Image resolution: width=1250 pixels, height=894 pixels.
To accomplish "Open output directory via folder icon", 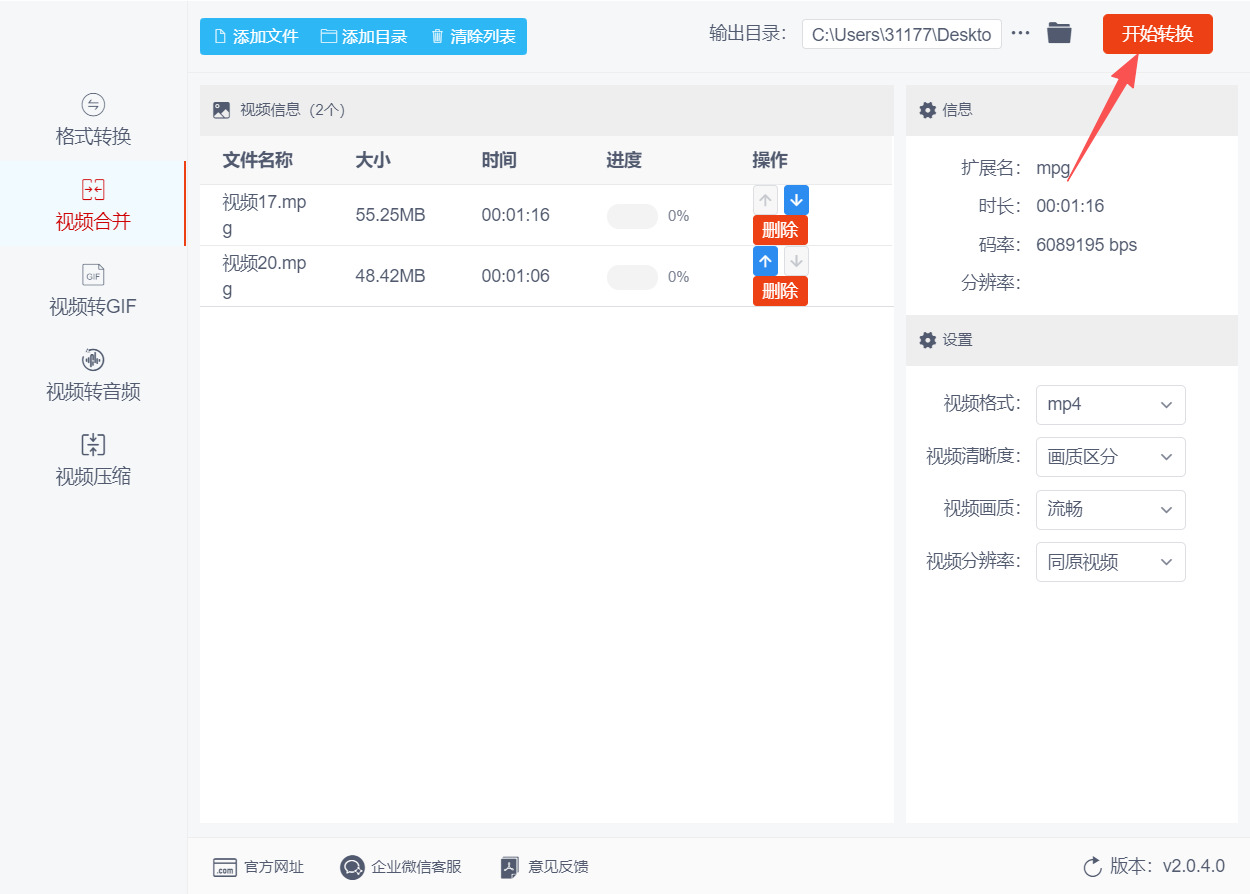I will pyautogui.click(x=1059, y=33).
